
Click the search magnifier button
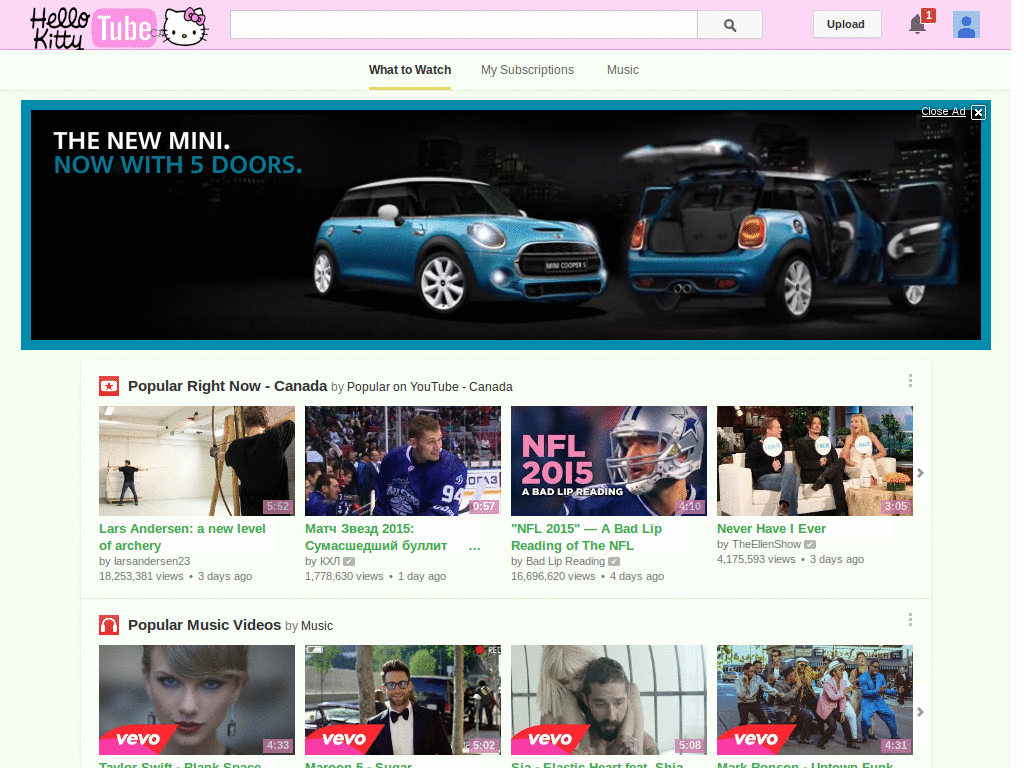click(x=729, y=25)
